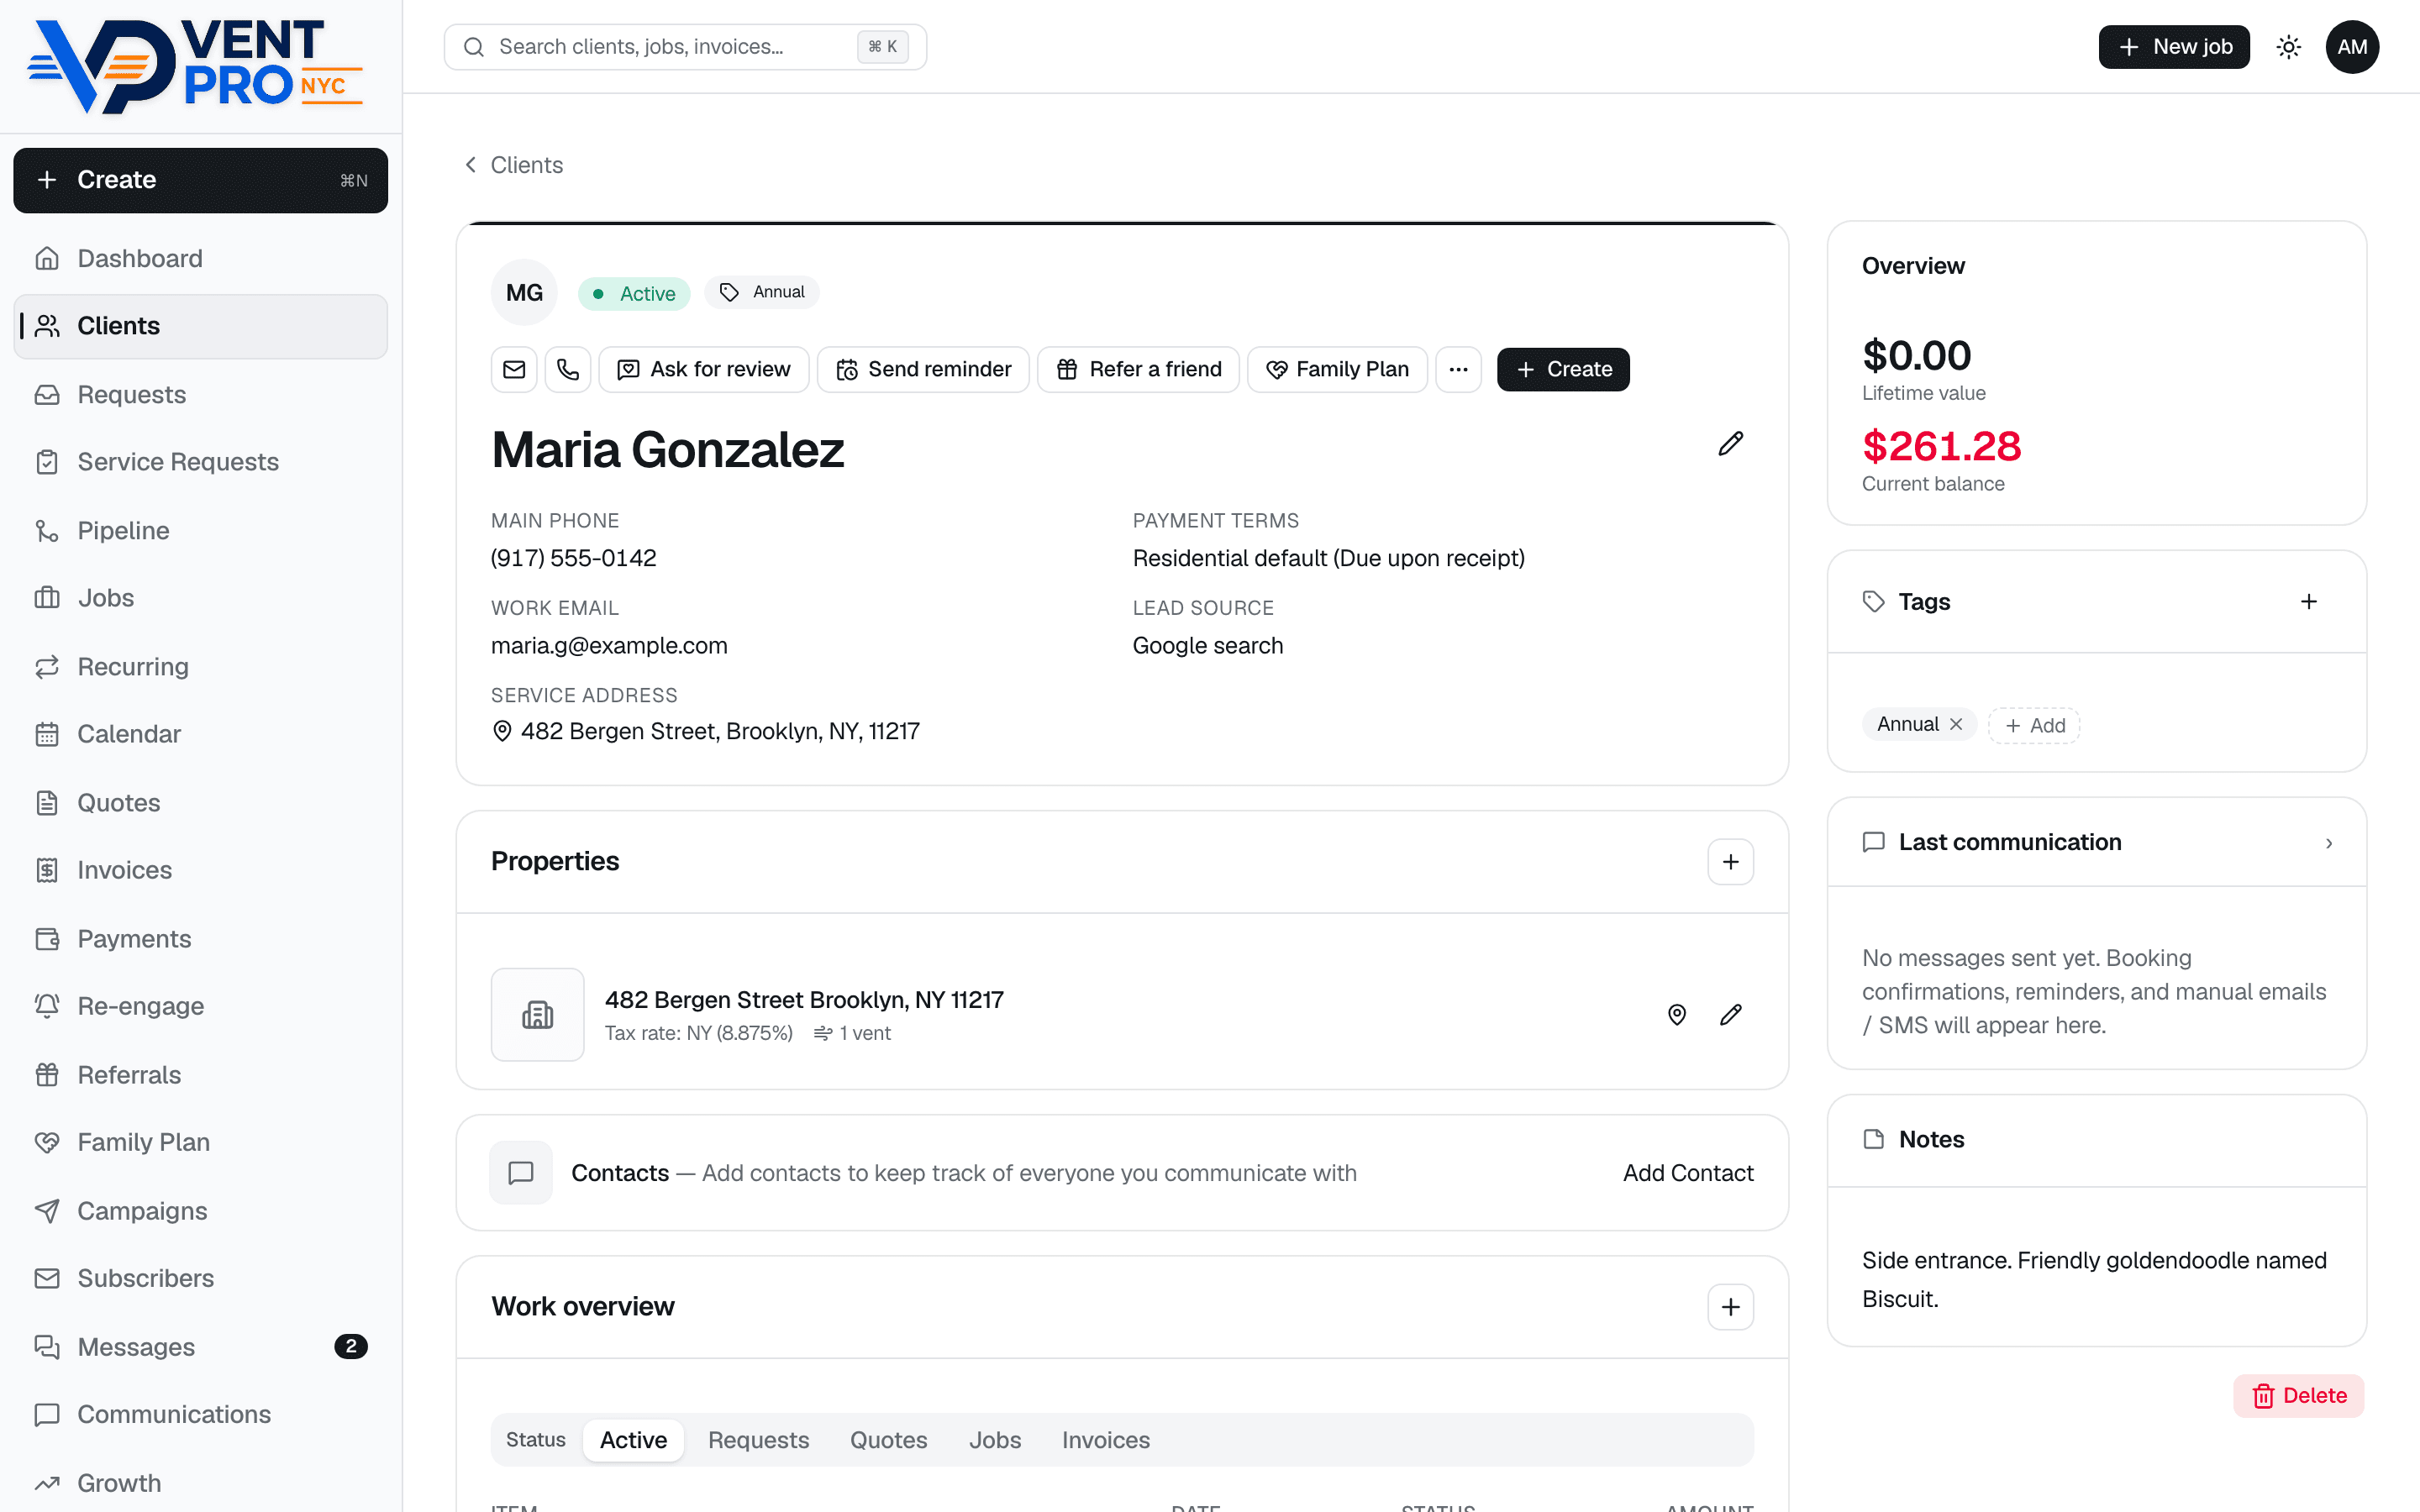This screenshot has width=2420, height=1512.
Task: Select Clients in the sidebar
Action: click(200, 326)
